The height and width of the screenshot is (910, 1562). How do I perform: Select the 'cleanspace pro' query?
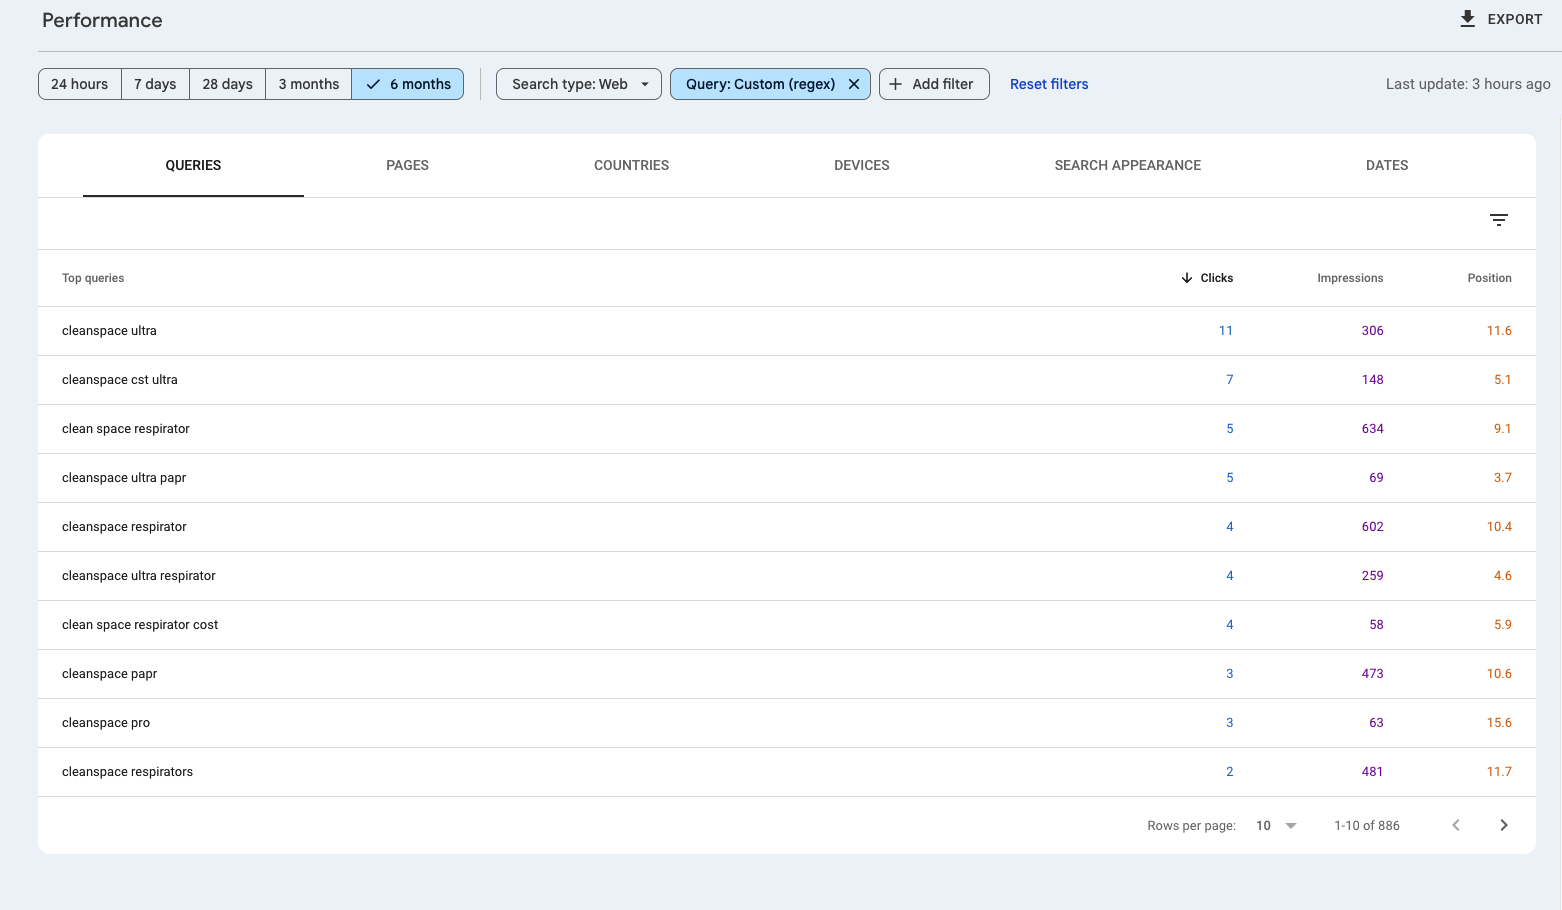point(106,723)
